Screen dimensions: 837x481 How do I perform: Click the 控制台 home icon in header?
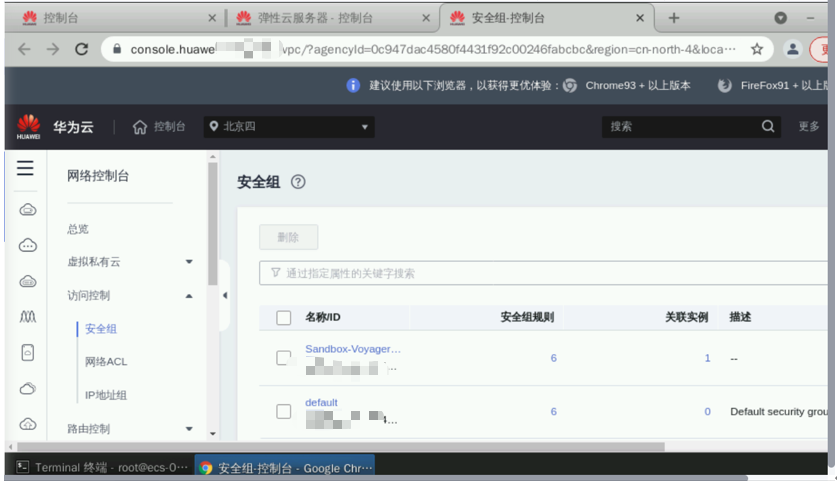(x=140, y=127)
